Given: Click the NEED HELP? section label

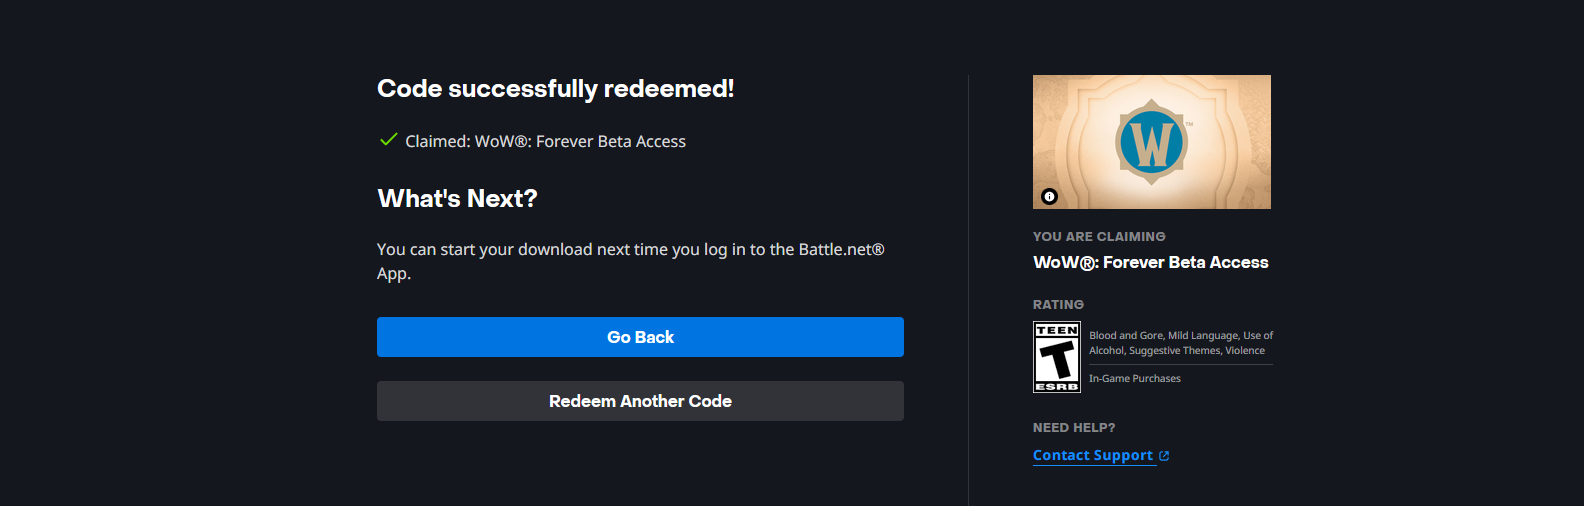Looking at the screenshot, I should click(x=1074, y=427).
